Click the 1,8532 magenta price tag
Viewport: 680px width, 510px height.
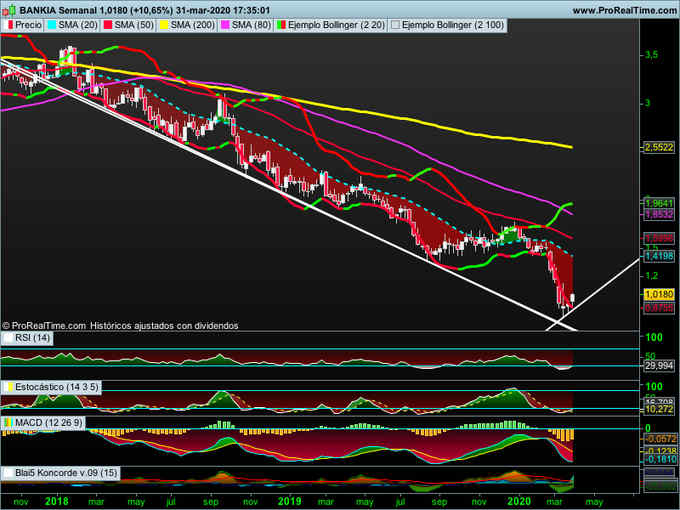click(x=659, y=214)
